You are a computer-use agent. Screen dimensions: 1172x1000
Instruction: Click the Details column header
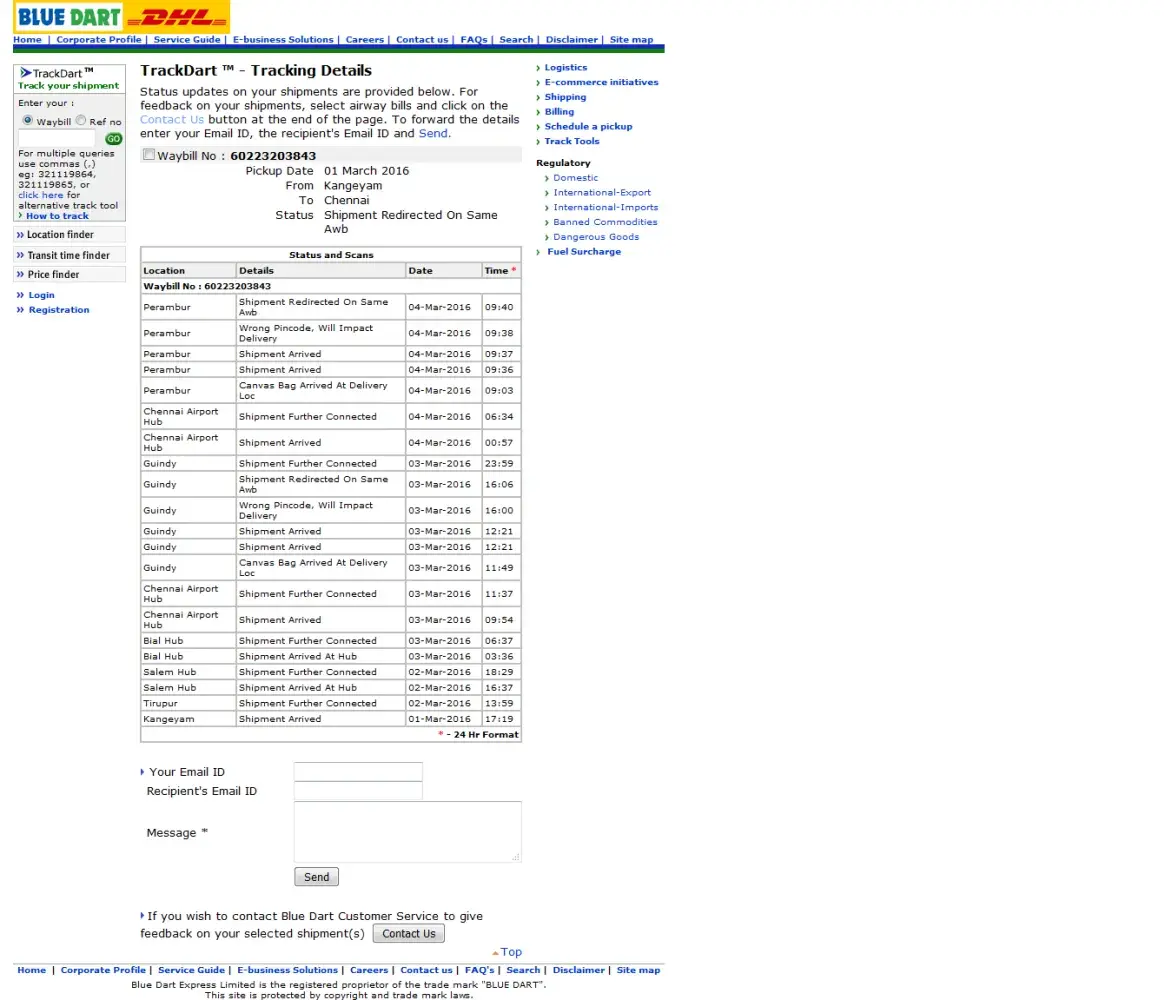[x=321, y=271]
